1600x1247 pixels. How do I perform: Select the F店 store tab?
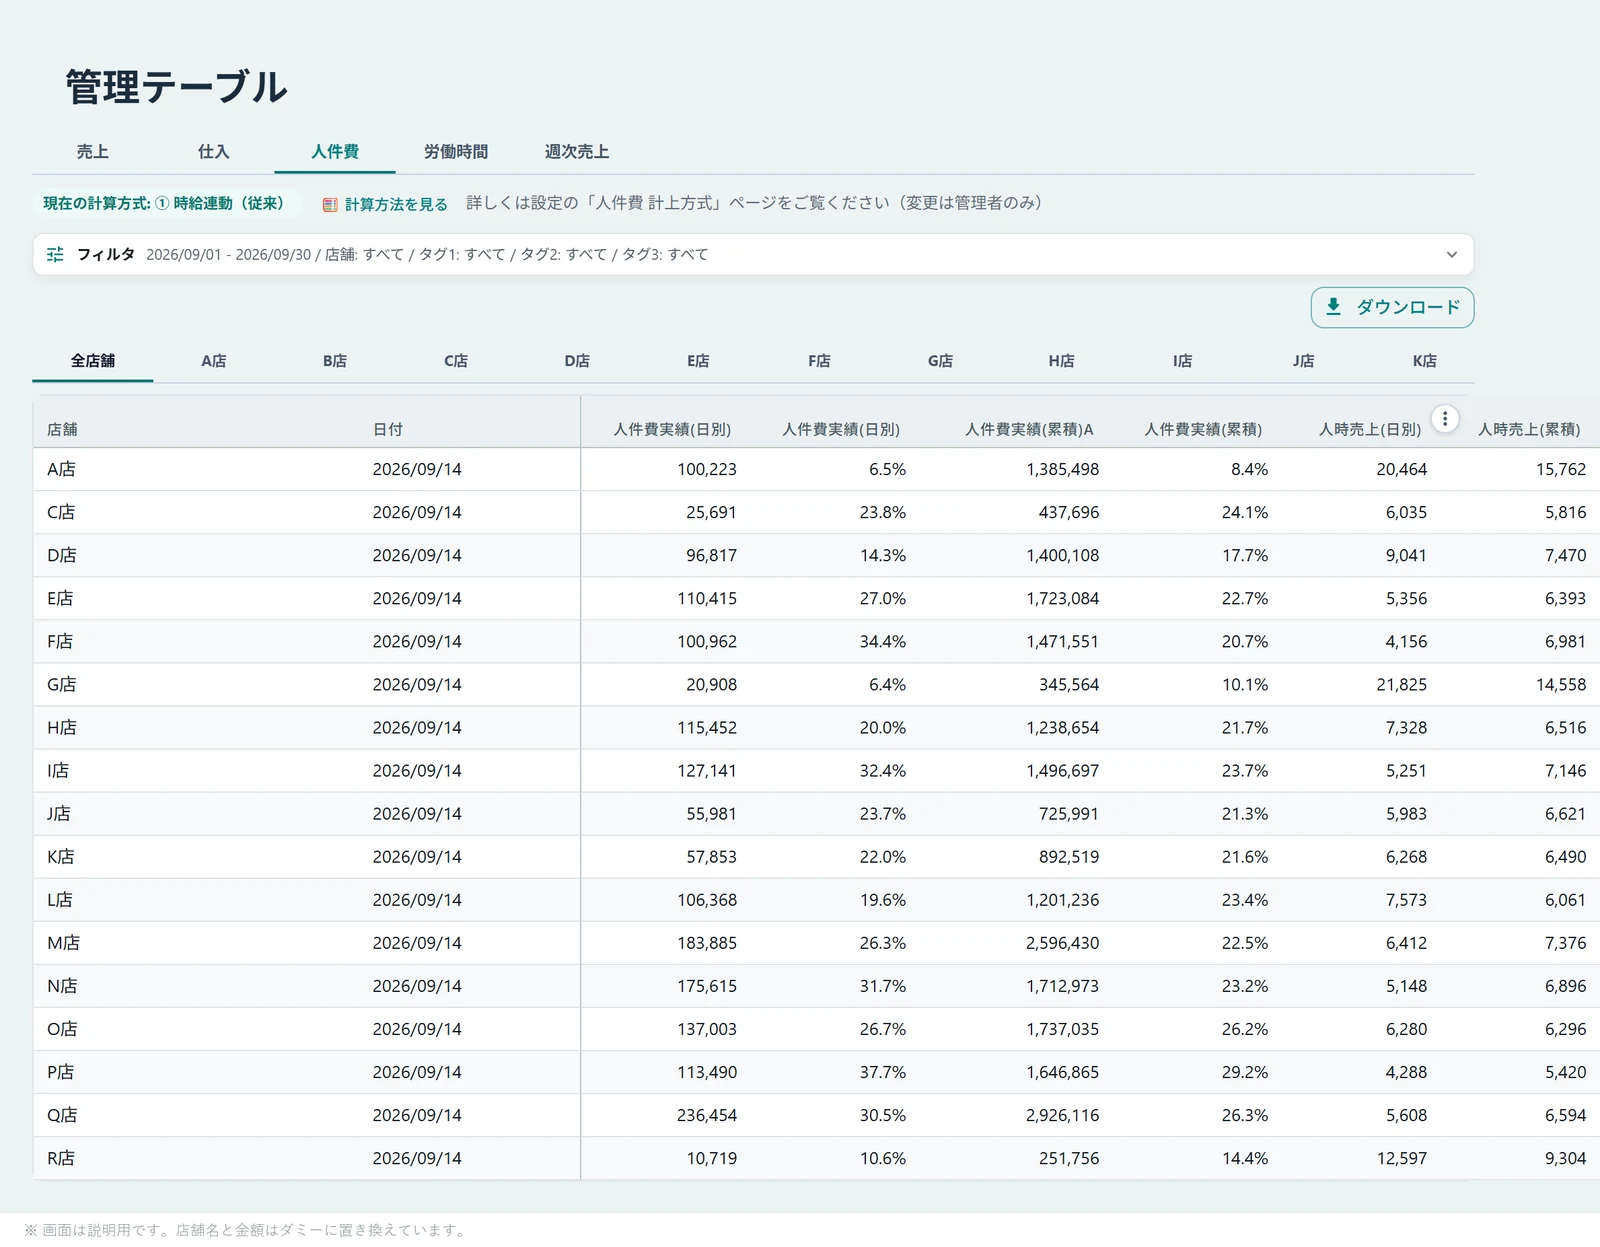pyautogui.click(x=819, y=361)
